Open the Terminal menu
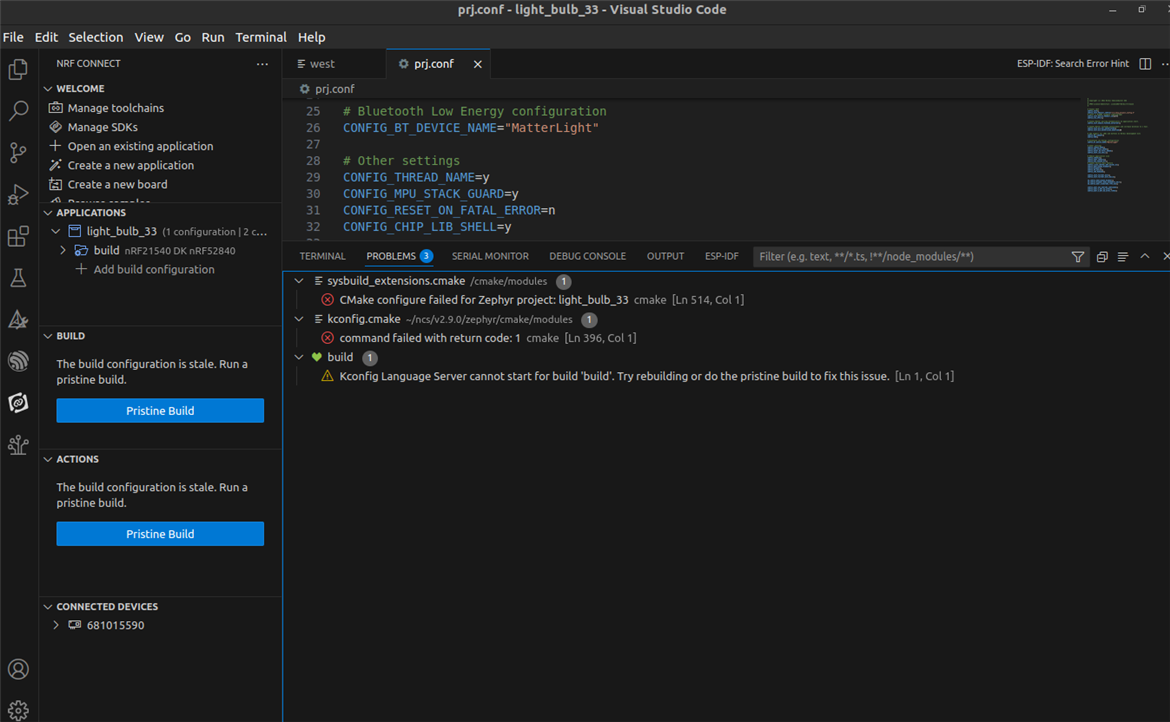Screen dimensions: 1170x722 (260, 37)
